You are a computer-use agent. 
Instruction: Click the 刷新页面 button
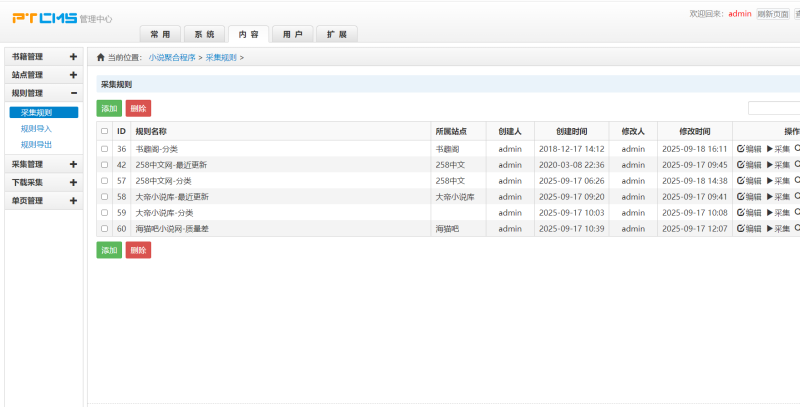(x=772, y=14)
